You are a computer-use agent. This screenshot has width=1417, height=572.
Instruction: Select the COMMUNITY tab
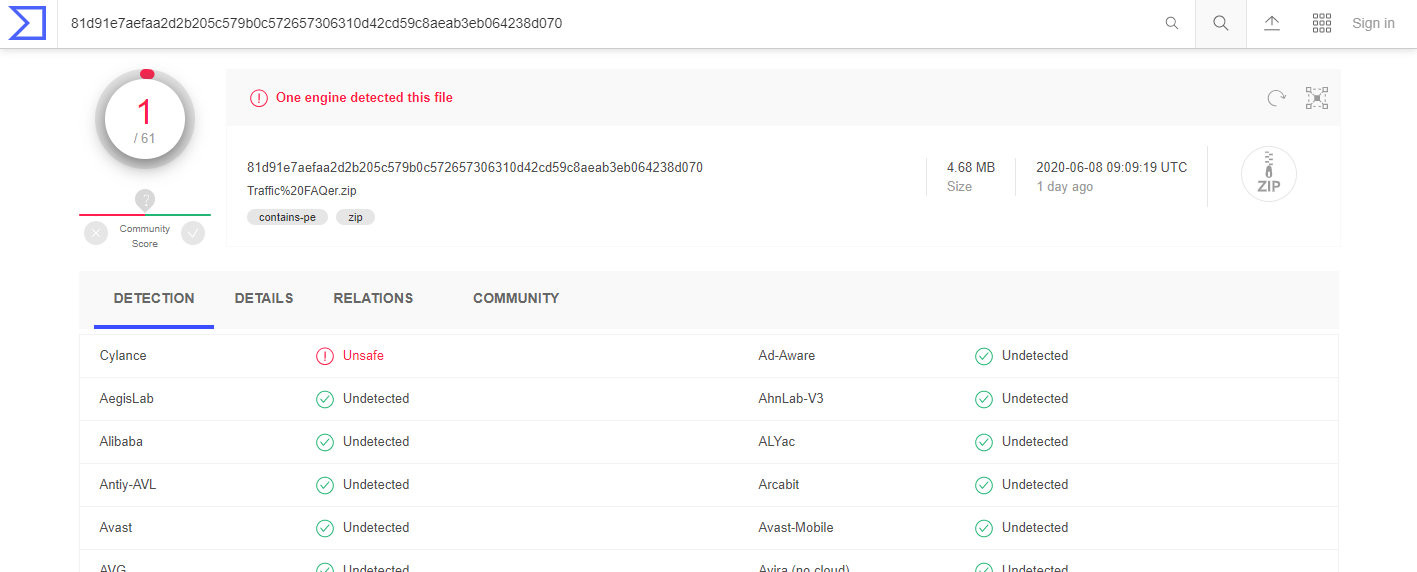[516, 298]
